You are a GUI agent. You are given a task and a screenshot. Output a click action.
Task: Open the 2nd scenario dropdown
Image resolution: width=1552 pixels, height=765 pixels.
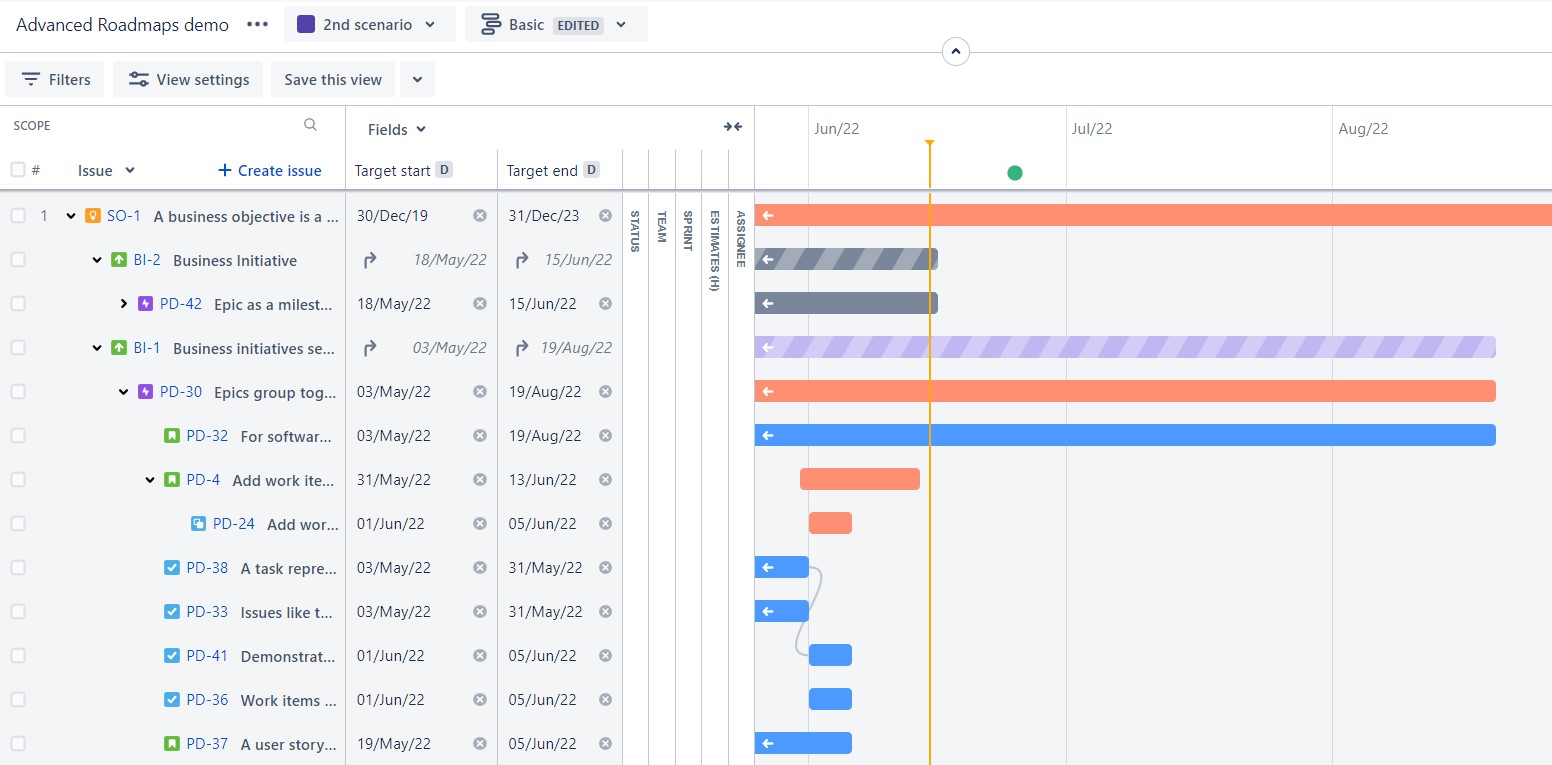click(369, 25)
